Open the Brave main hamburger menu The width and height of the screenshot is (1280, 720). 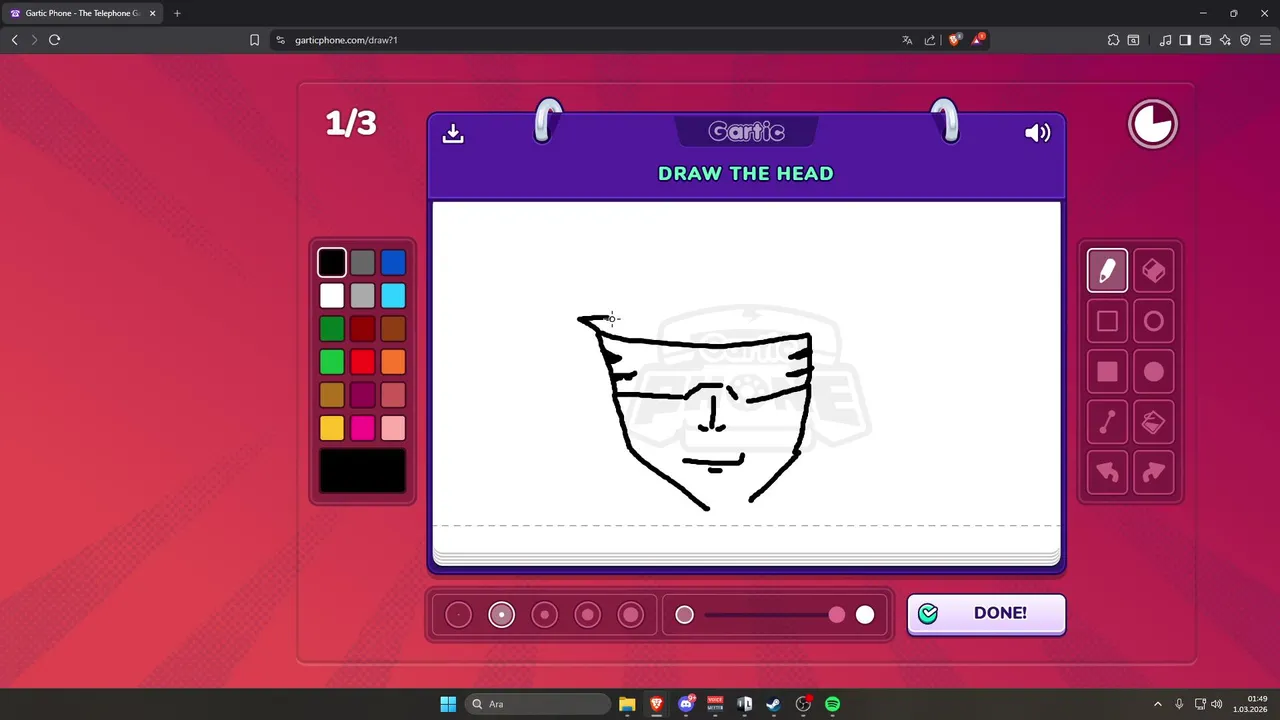click(1265, 40)
